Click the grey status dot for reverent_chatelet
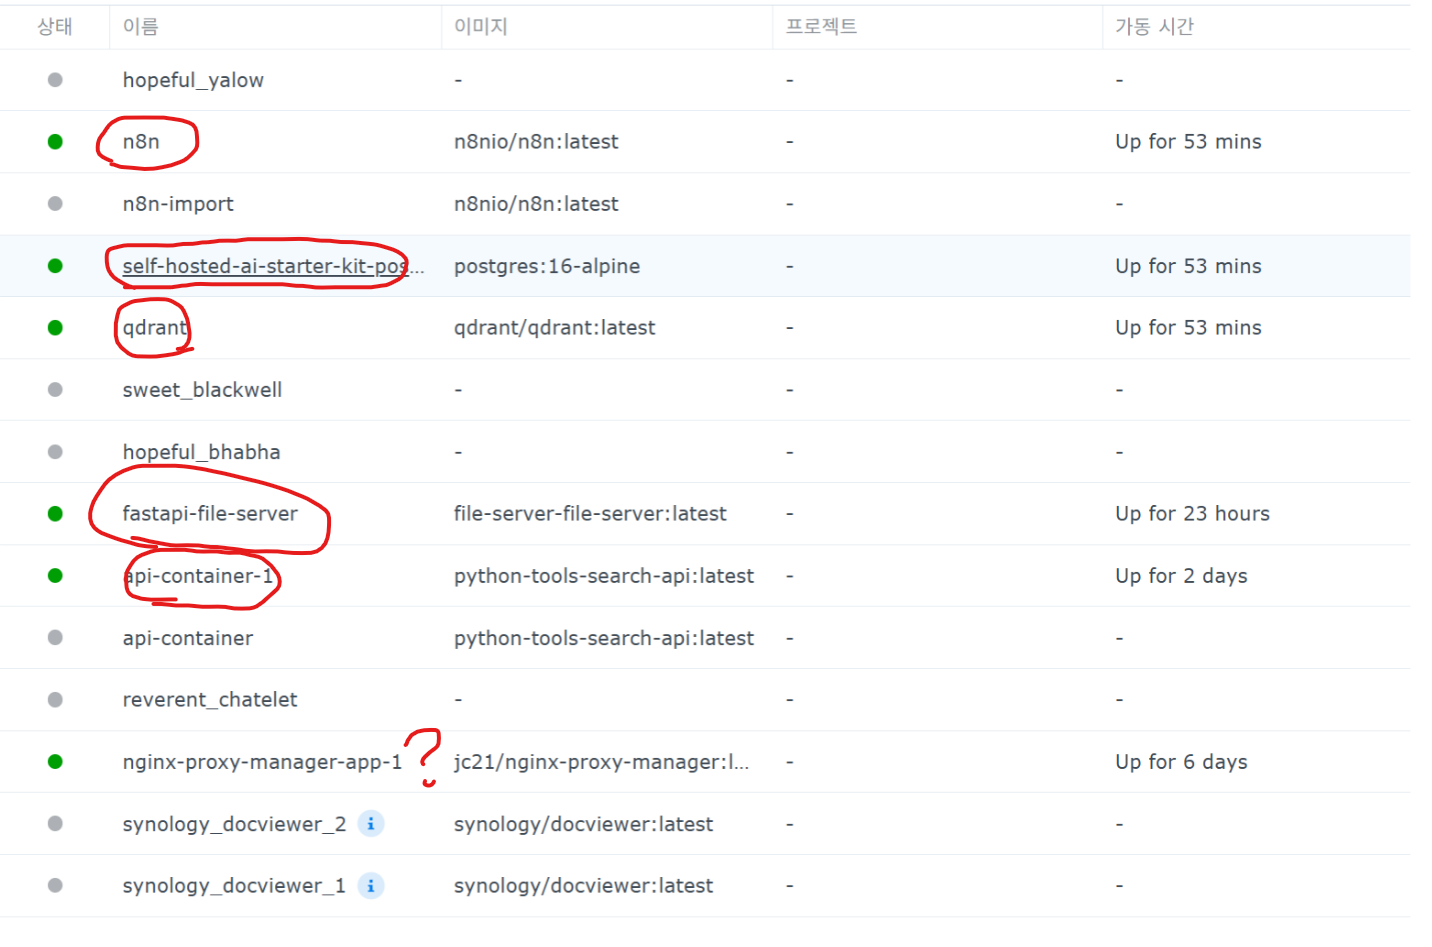Viewport: 1432px width, 947px height. point(55,700)
